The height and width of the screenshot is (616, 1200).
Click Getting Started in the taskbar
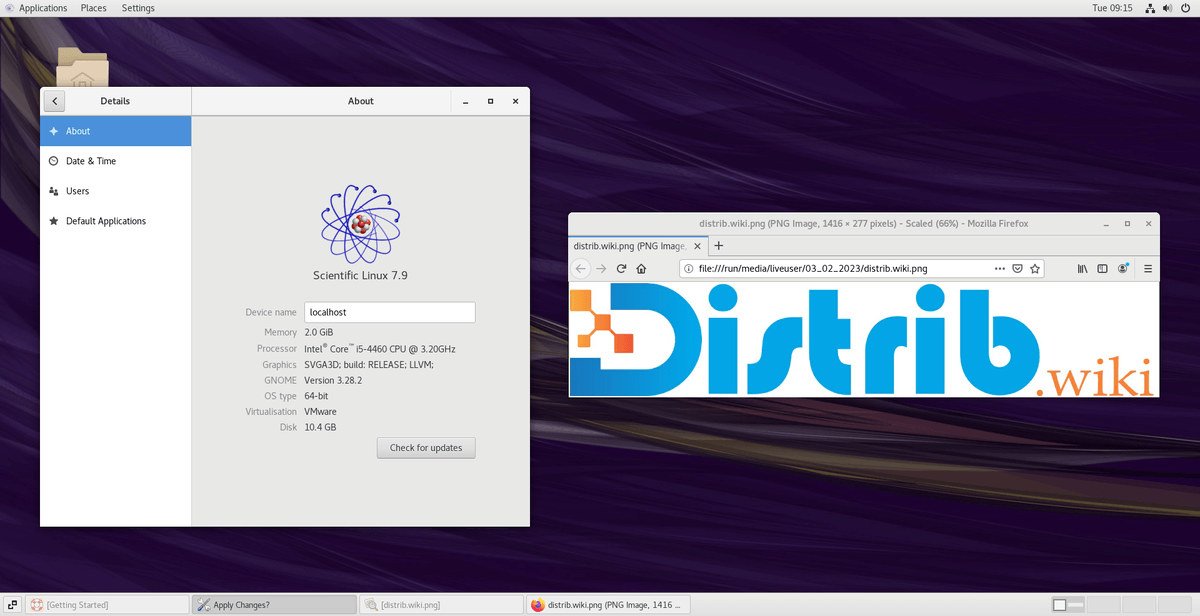tap(107, 604)
